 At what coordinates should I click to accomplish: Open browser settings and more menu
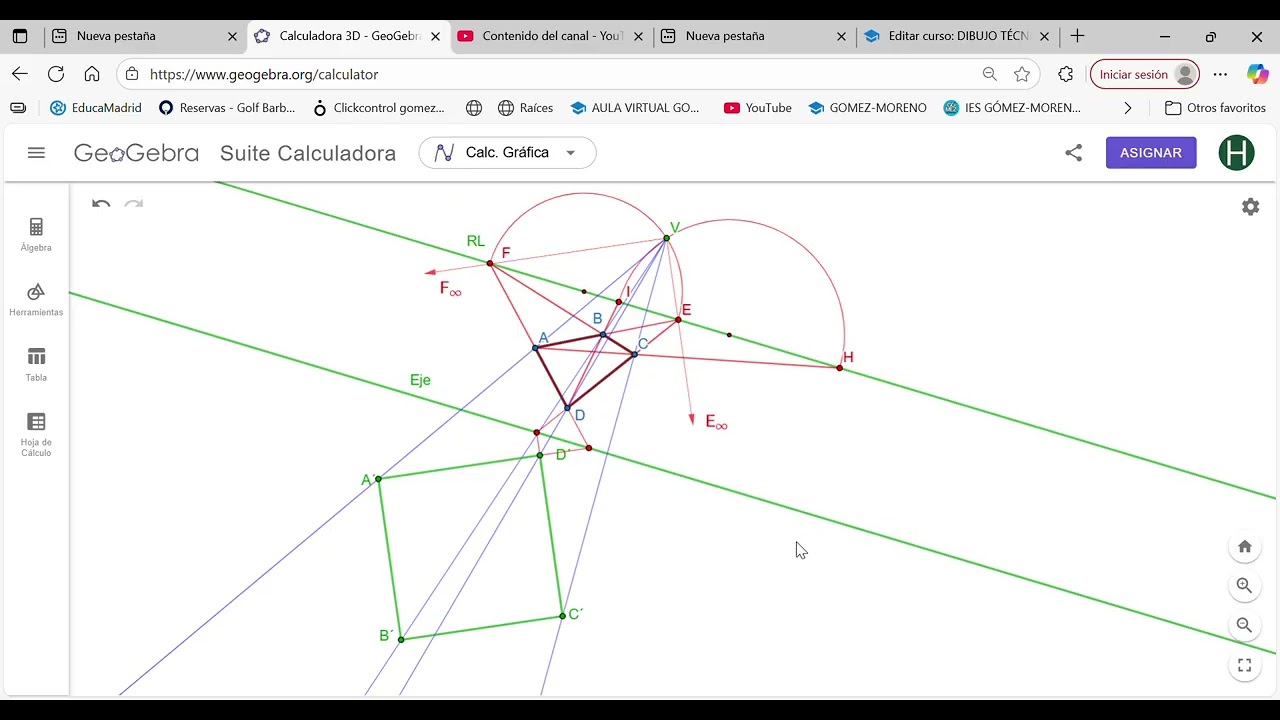click(1220, 74)
